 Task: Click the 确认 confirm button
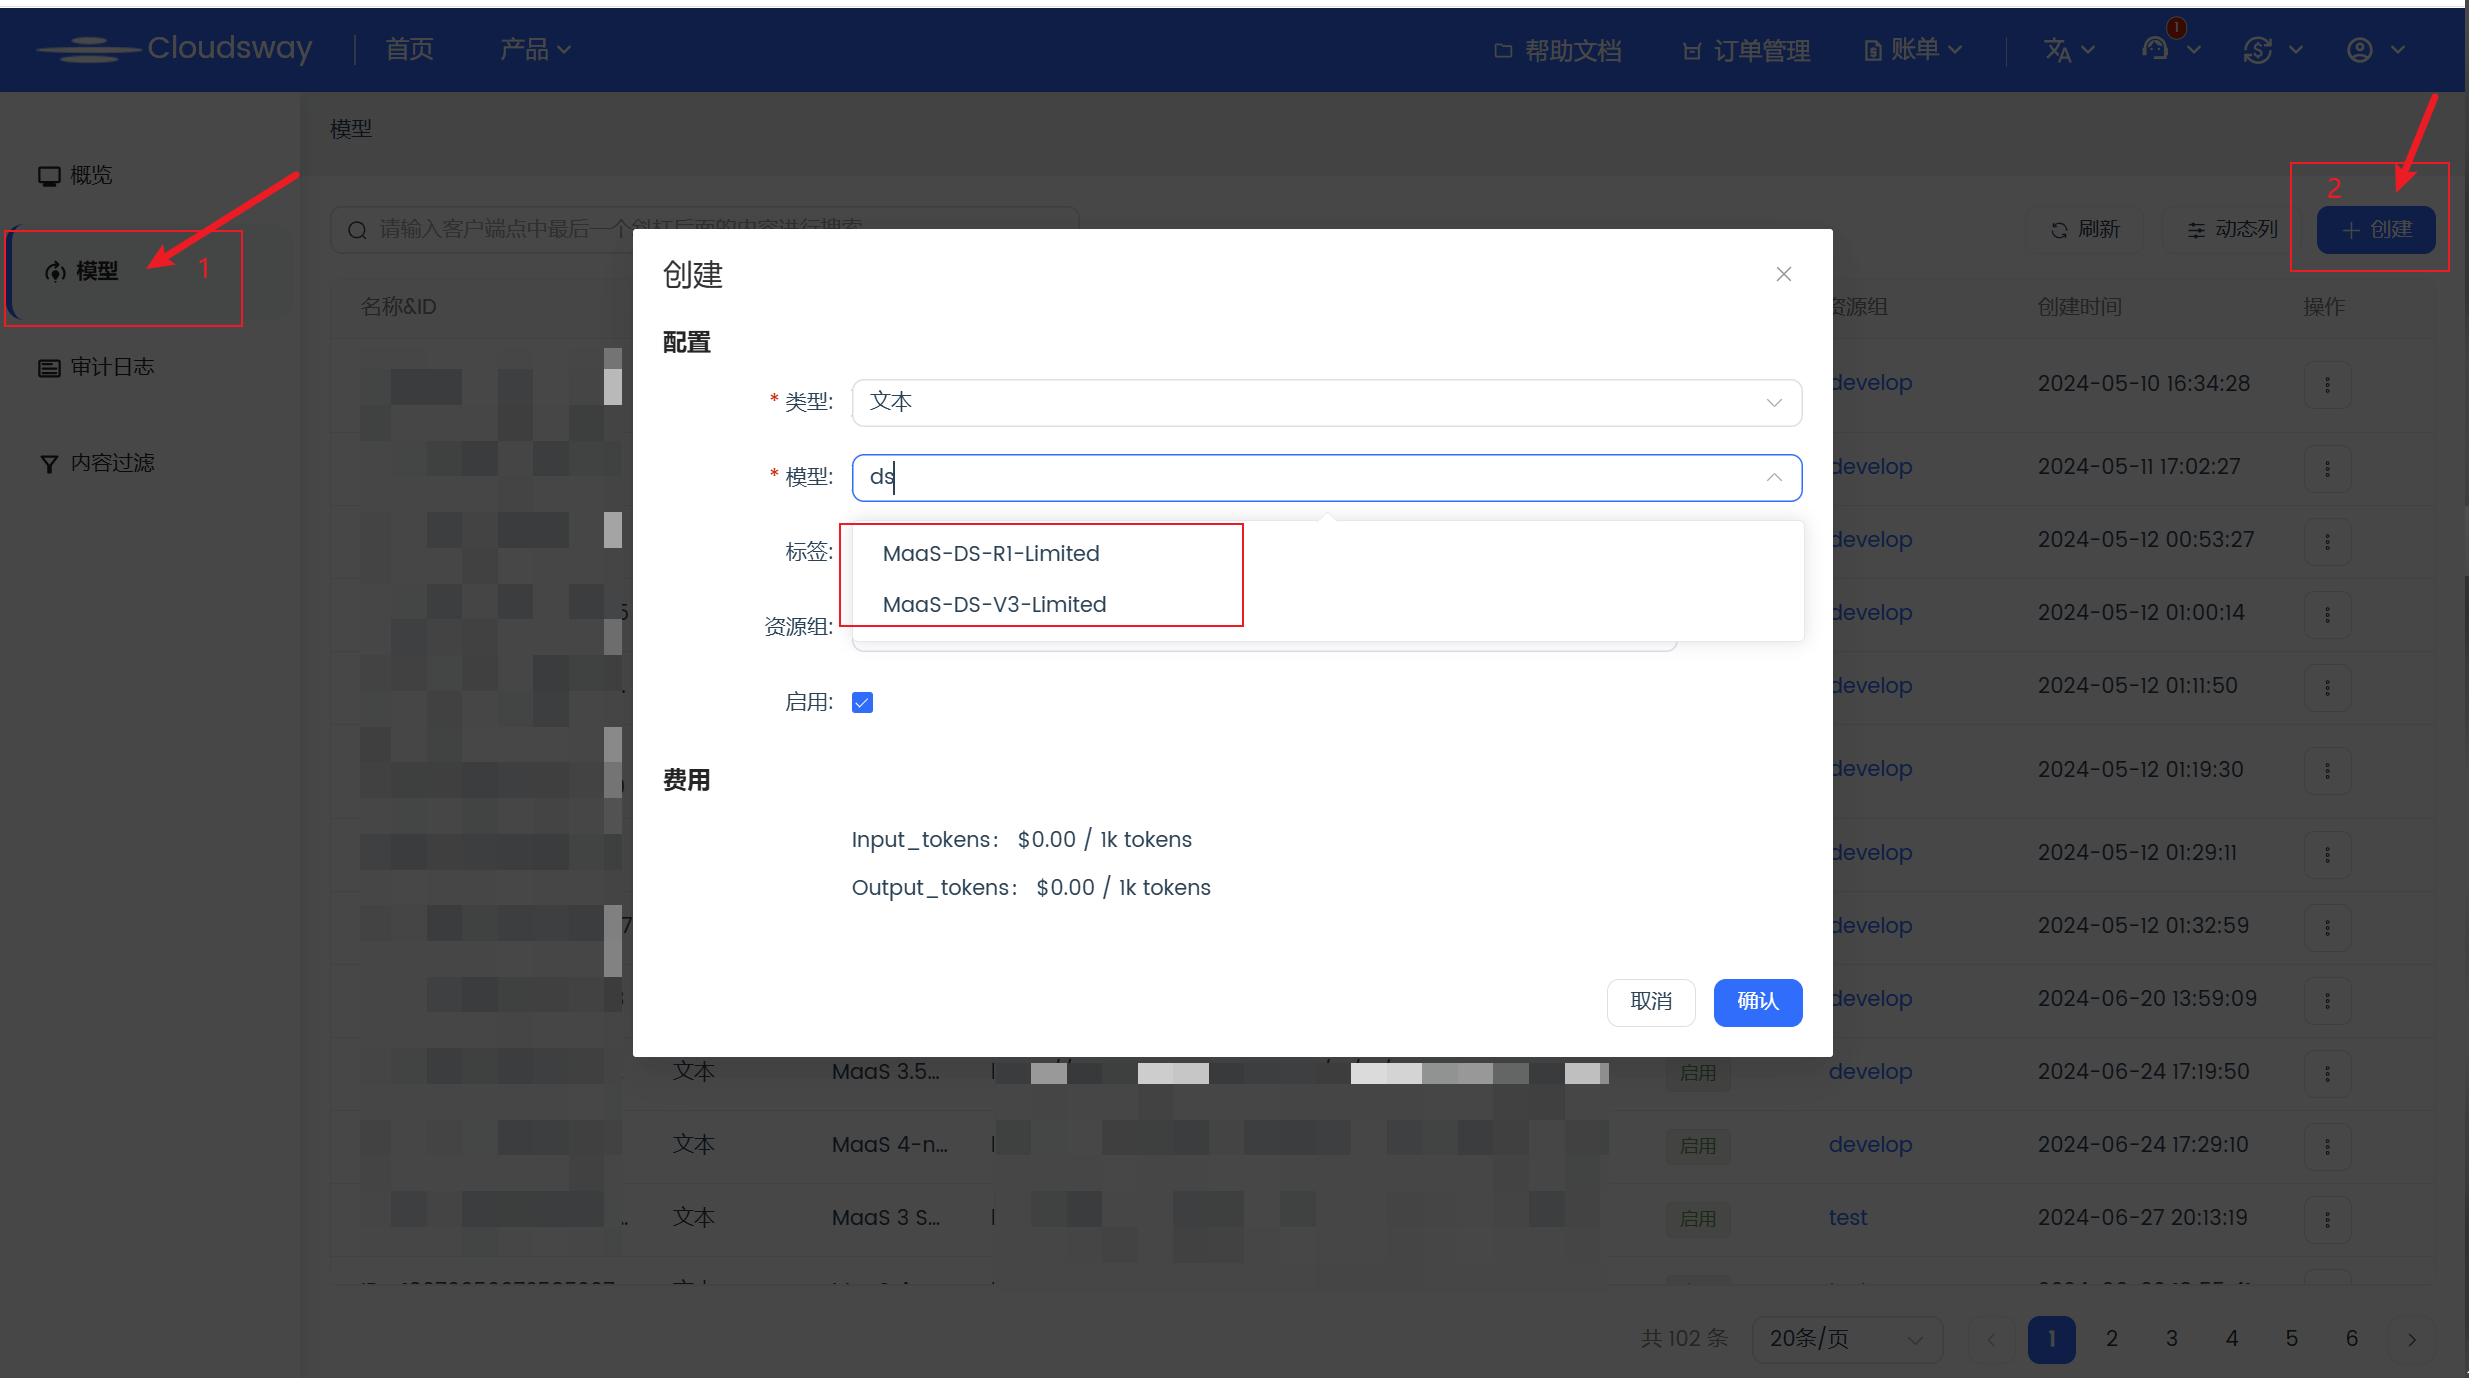pyautogui.click(x=1757, y=1001)
